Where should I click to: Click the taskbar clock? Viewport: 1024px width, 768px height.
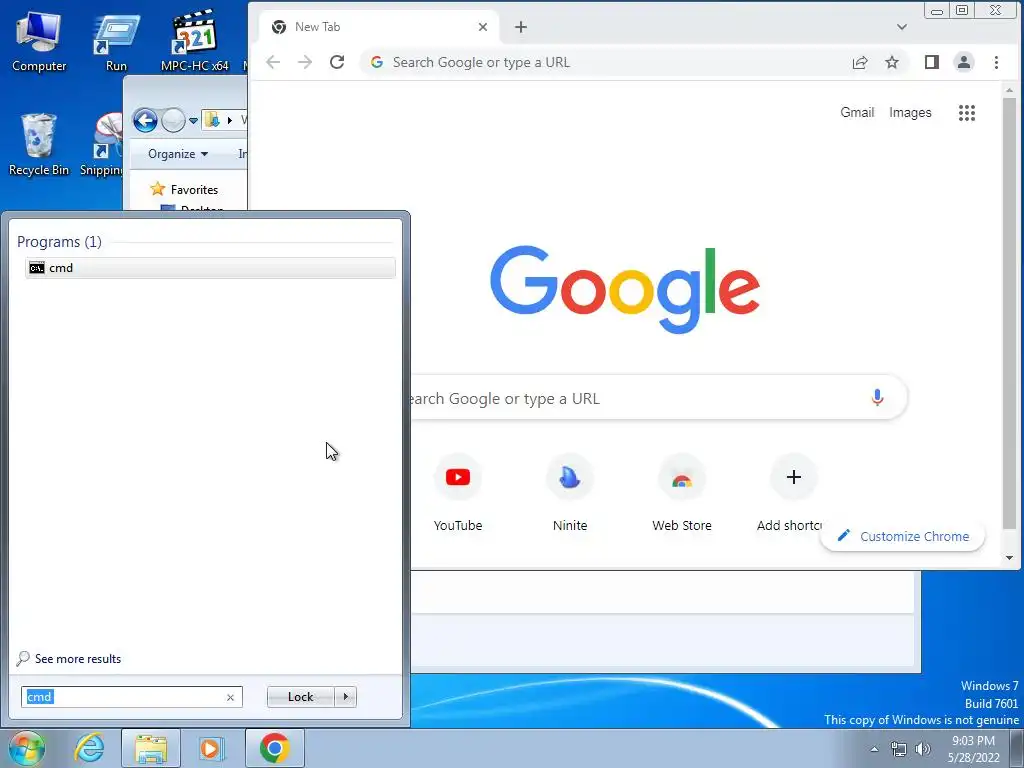click(x=974, y=749)
